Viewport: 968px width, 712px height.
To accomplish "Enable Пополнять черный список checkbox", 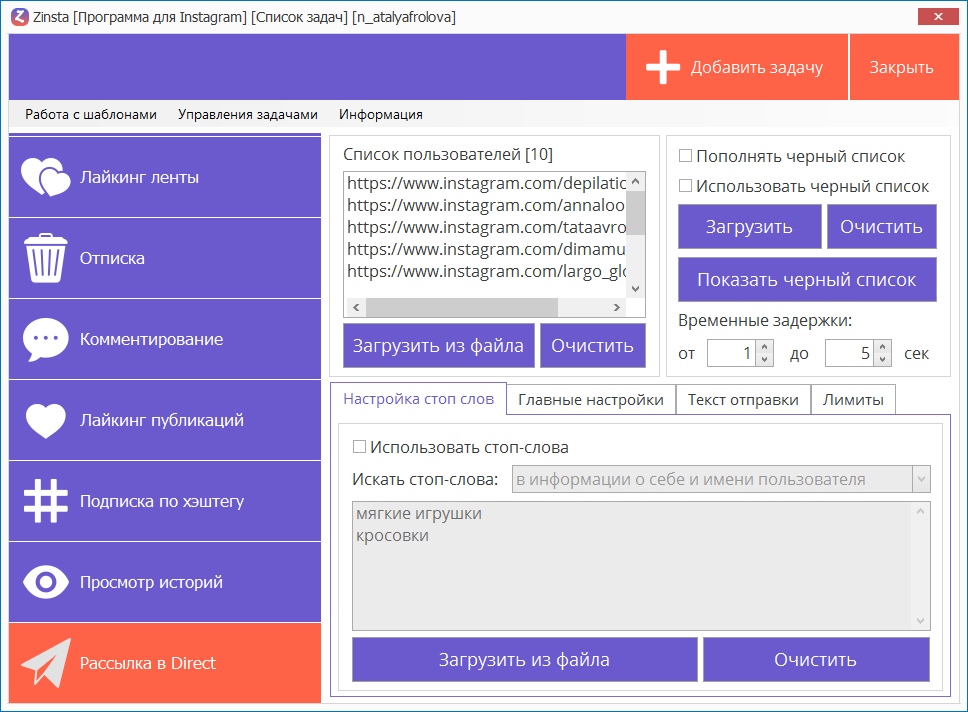I will [685, 156].
